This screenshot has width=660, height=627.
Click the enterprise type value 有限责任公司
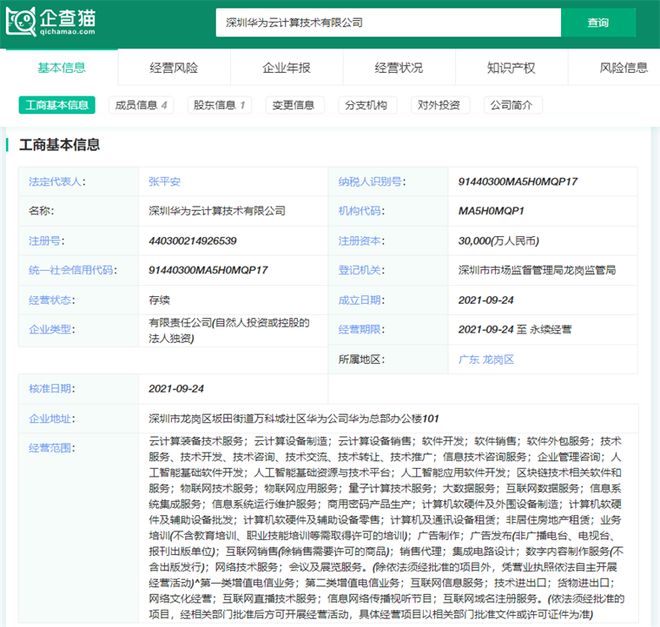229,330
